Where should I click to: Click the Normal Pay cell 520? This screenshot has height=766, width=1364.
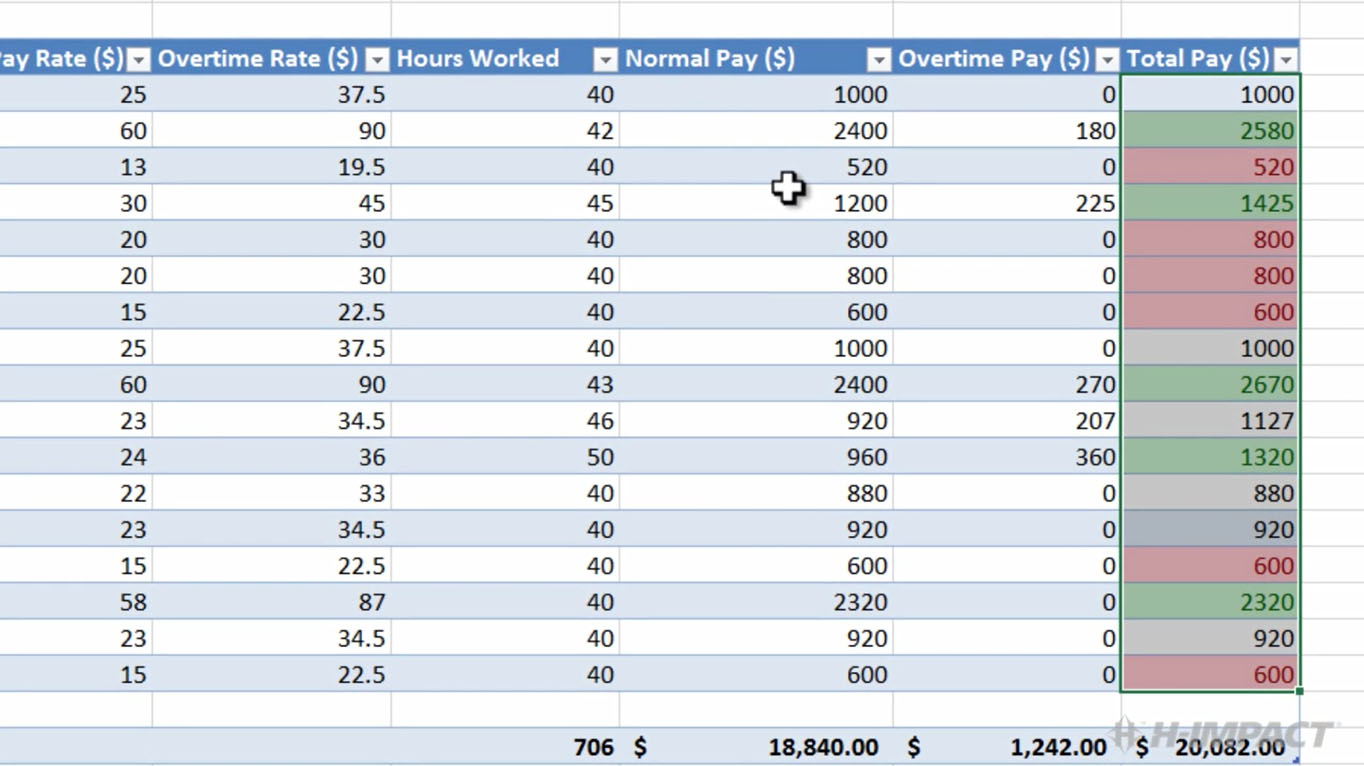(755, 167)
